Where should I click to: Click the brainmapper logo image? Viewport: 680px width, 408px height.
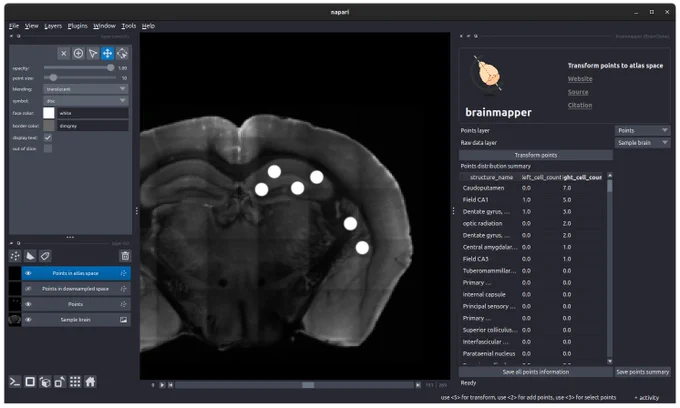(488, 75)
